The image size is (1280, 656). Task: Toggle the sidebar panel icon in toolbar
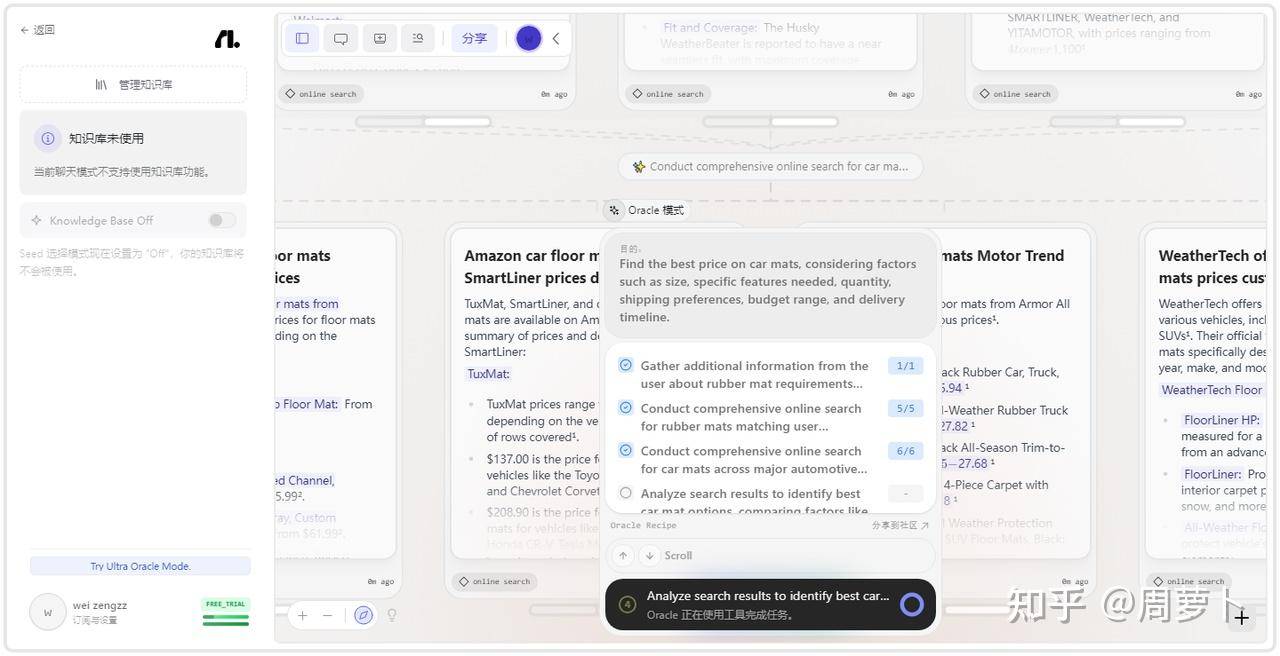coord(302,38)
